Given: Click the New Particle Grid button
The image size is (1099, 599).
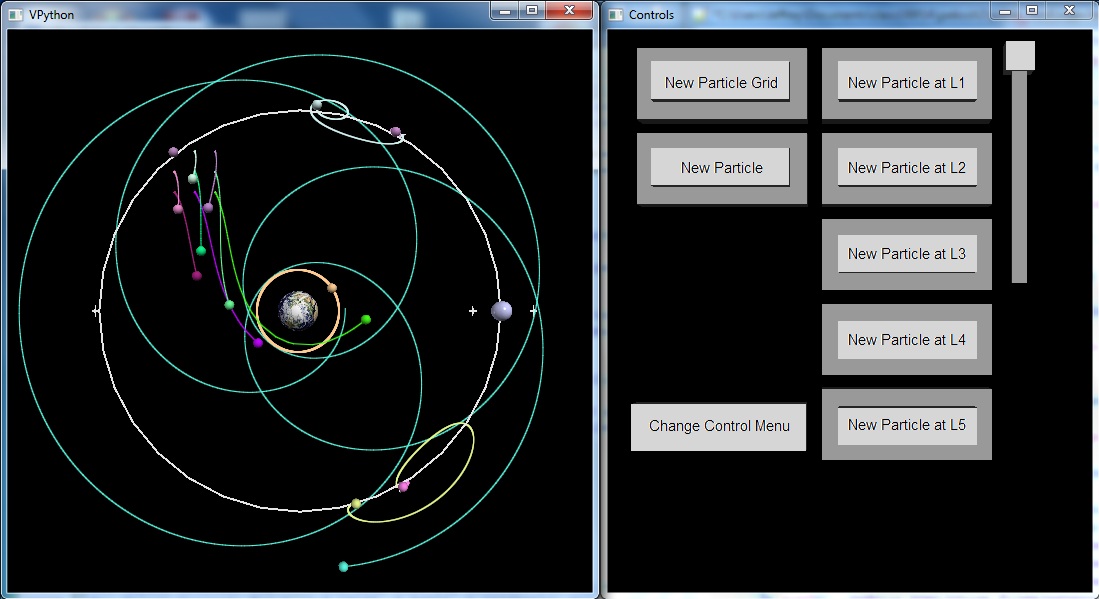Looking at the screenshot, I should coord(720,83).
